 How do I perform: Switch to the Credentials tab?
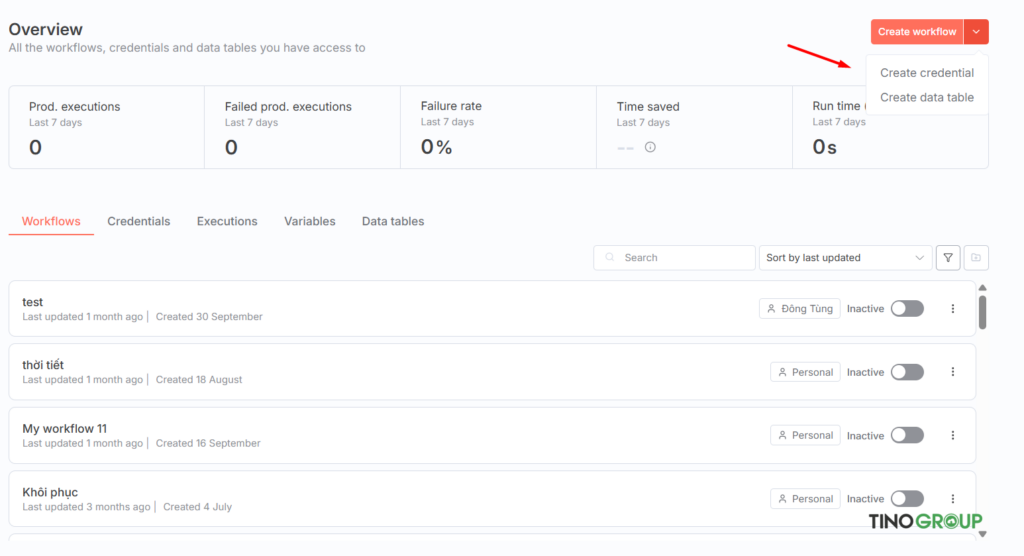[139, 221]
